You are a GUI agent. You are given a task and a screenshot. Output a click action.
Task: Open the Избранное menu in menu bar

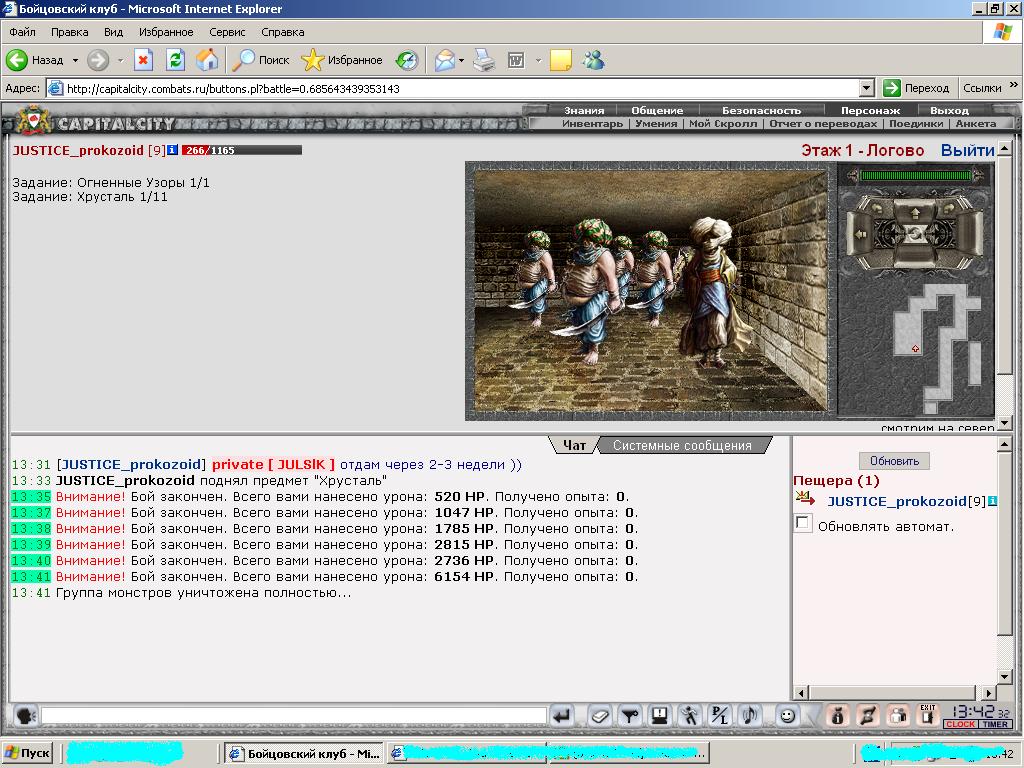[x=166, y=32]
